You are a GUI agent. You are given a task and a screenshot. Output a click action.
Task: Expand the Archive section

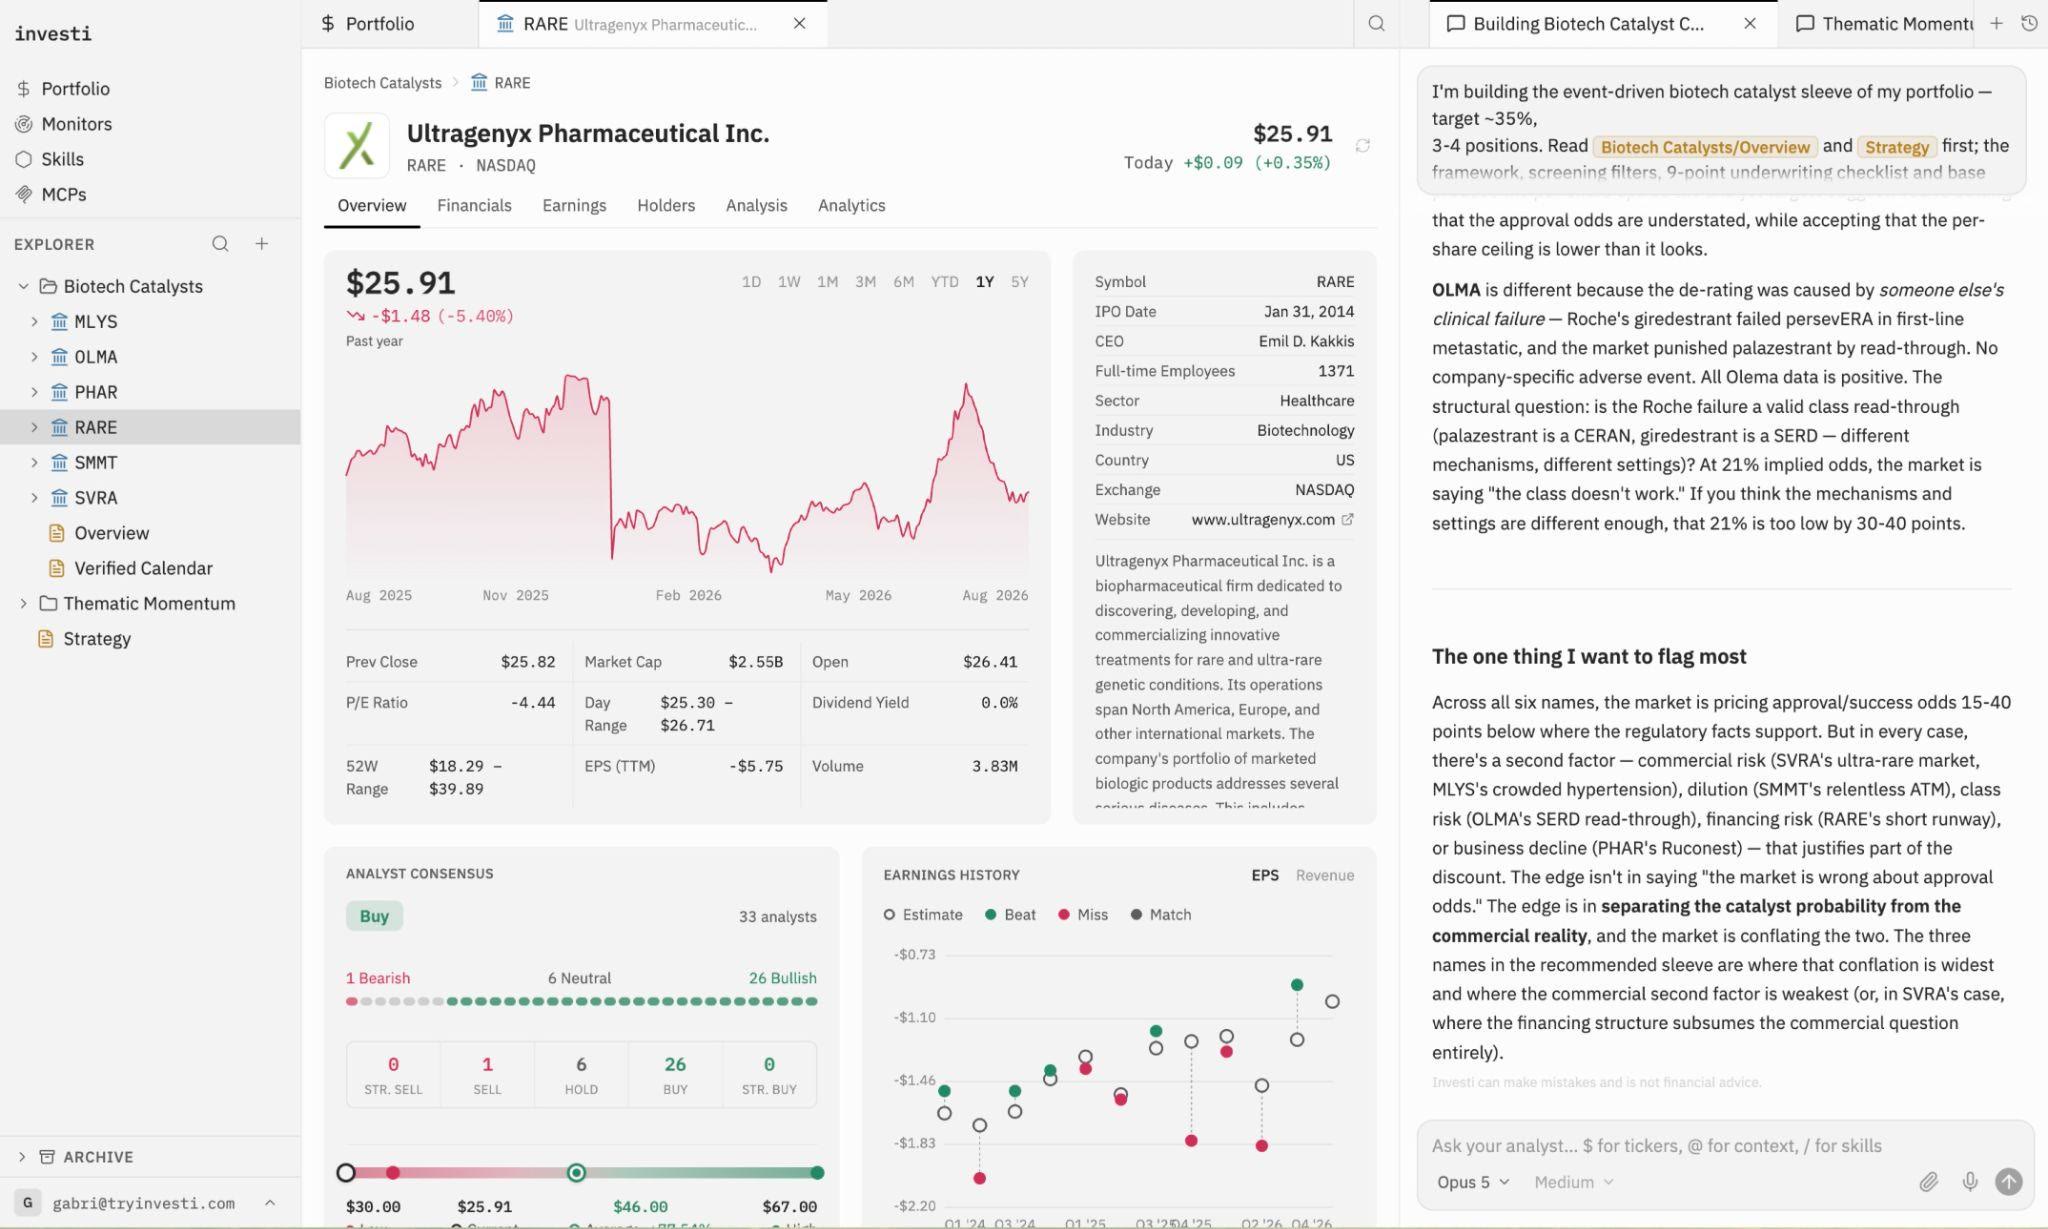[22, 1157]
